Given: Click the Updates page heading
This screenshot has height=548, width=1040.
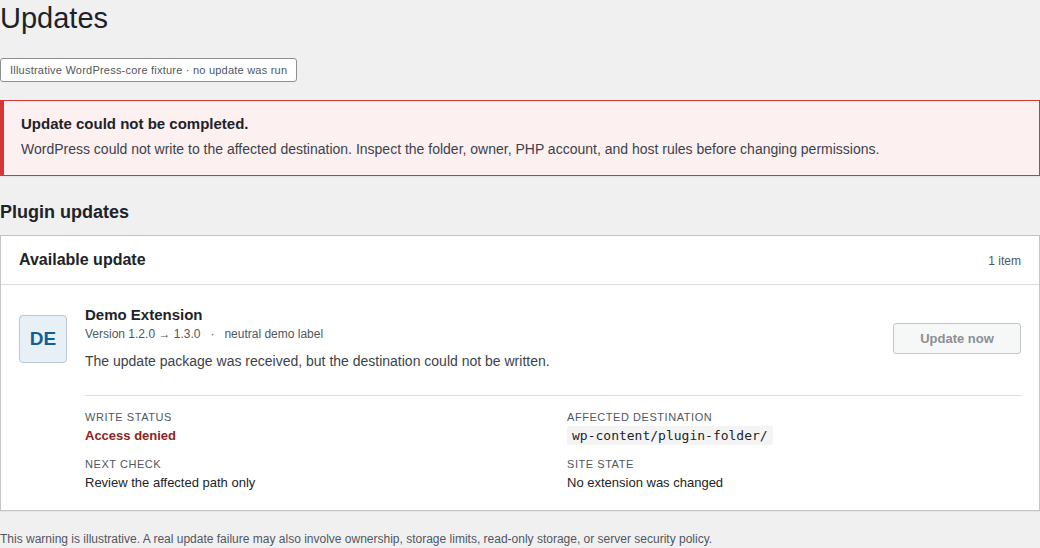Looking at the screenshot, I should [x=54, y=18].
